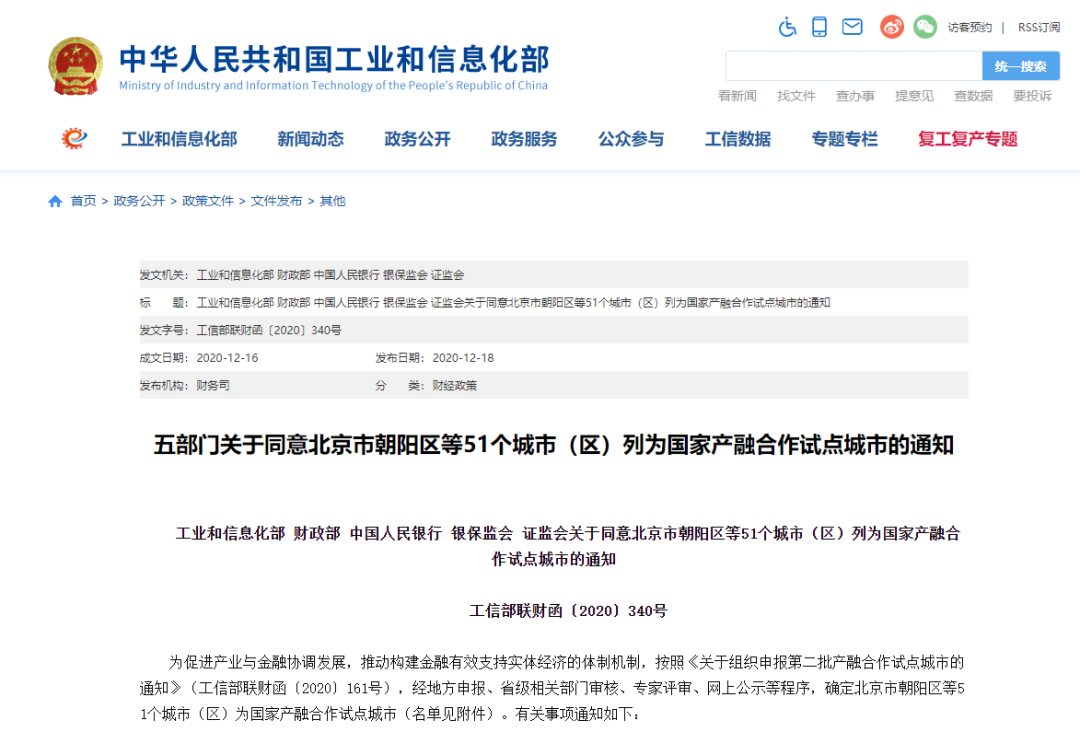
Task: Open the mobile version via phone icon
Action: coord(820,26)
